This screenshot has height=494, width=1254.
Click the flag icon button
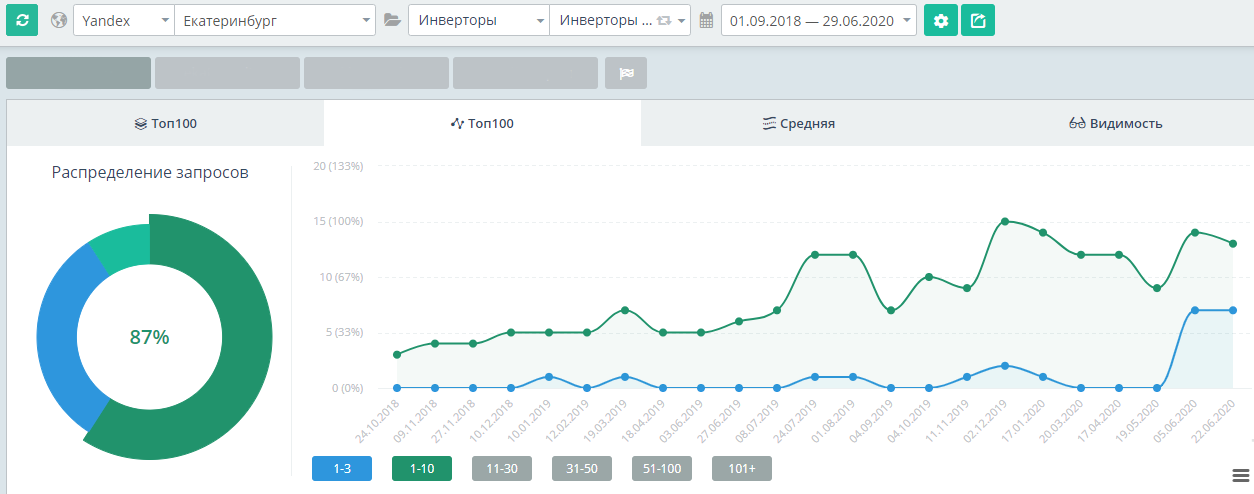click(626, 73)
